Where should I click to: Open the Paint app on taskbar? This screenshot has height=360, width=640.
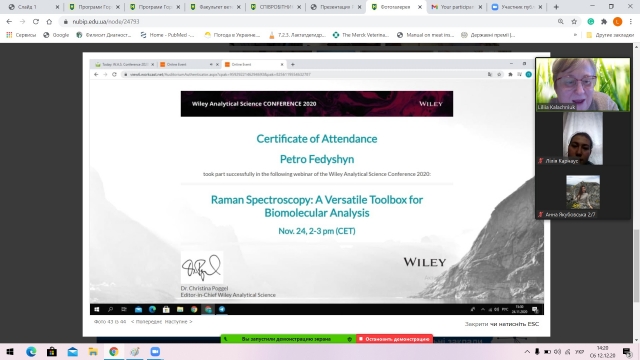tap(135, 351)
